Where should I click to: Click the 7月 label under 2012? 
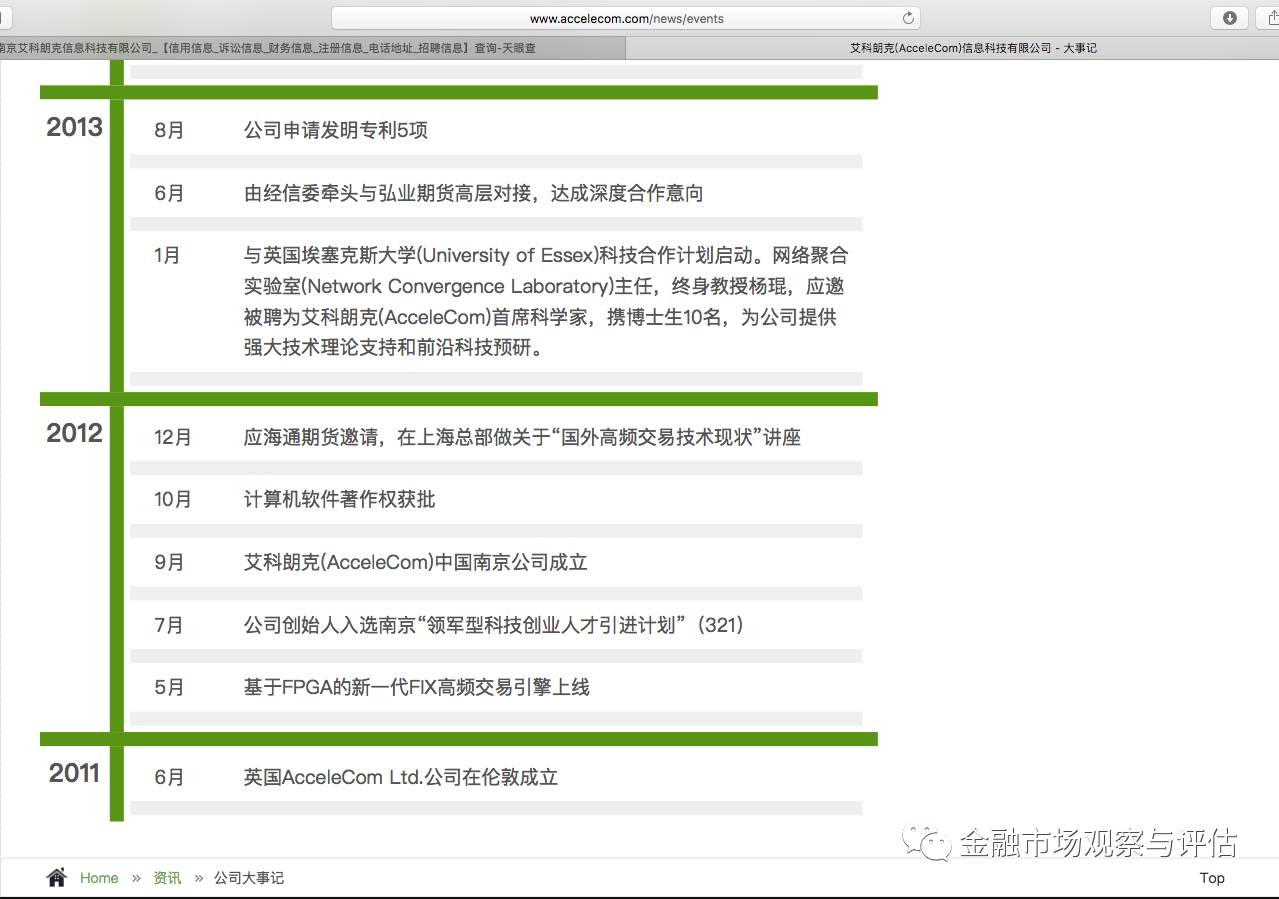point(169,625)
